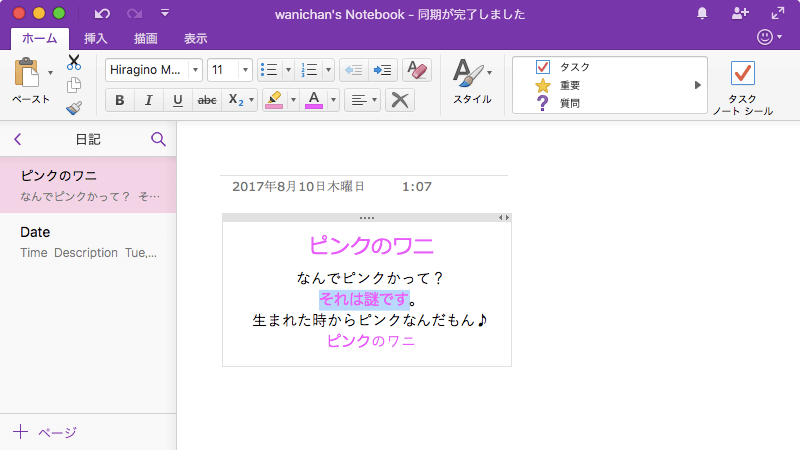Click the line 生まれた時からピンクなんだもん♪
This screenshot has height=450, width=800.
371,320
